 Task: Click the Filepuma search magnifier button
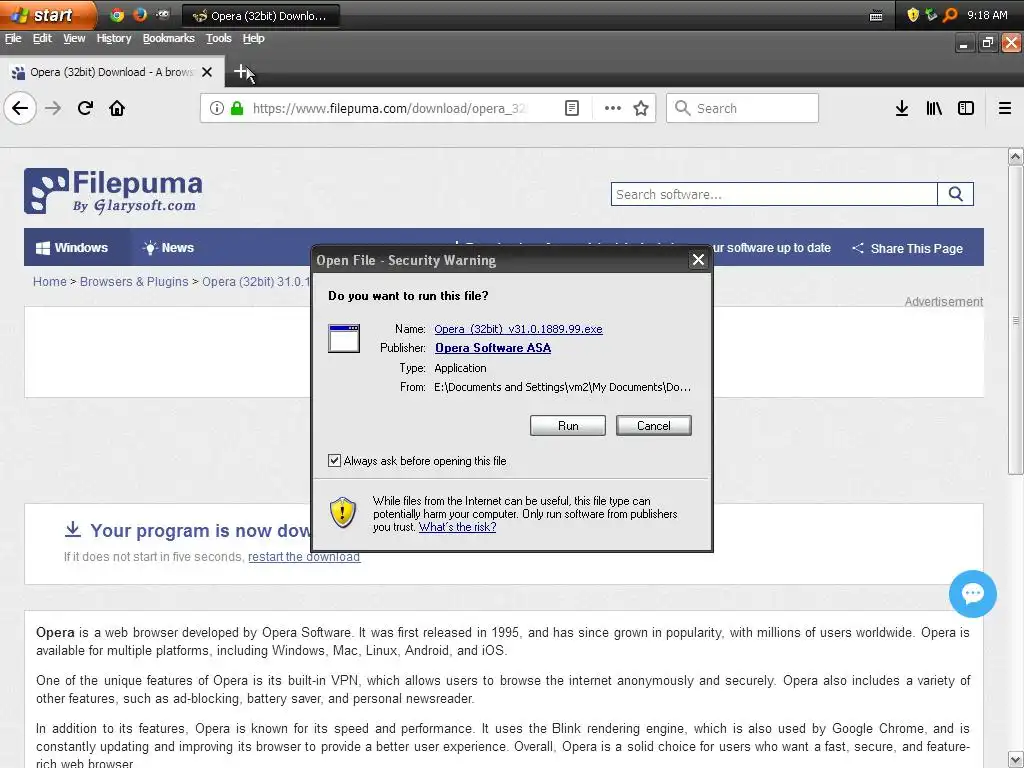pyautogui.click(x=955, y=194)
